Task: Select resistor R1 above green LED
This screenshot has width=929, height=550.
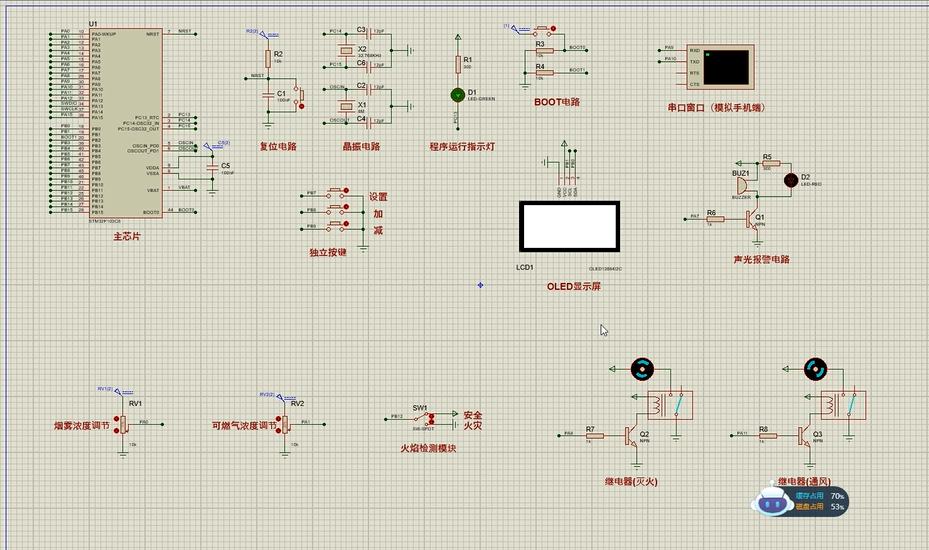Action: (x=458, y=64)
